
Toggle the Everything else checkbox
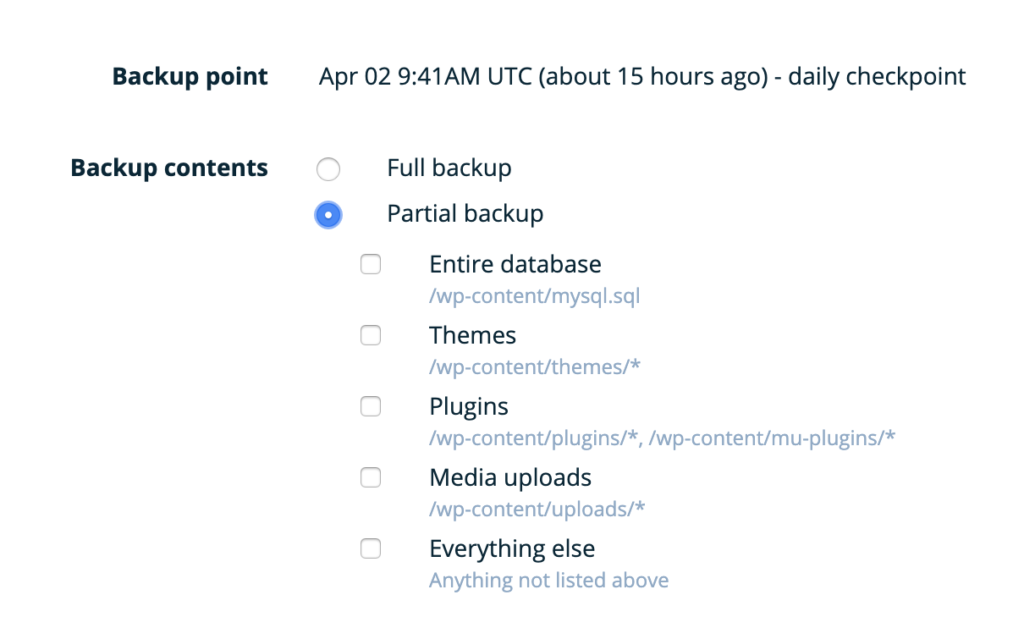pos(370,548)
